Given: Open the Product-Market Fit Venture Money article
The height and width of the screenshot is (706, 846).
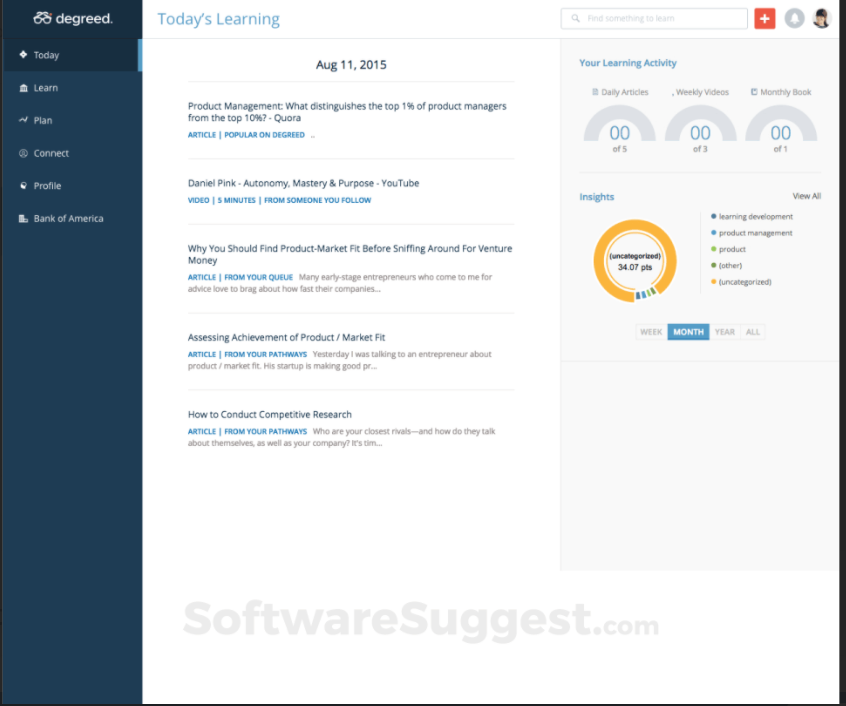Looking at the screenshot, I should point(350,254).
